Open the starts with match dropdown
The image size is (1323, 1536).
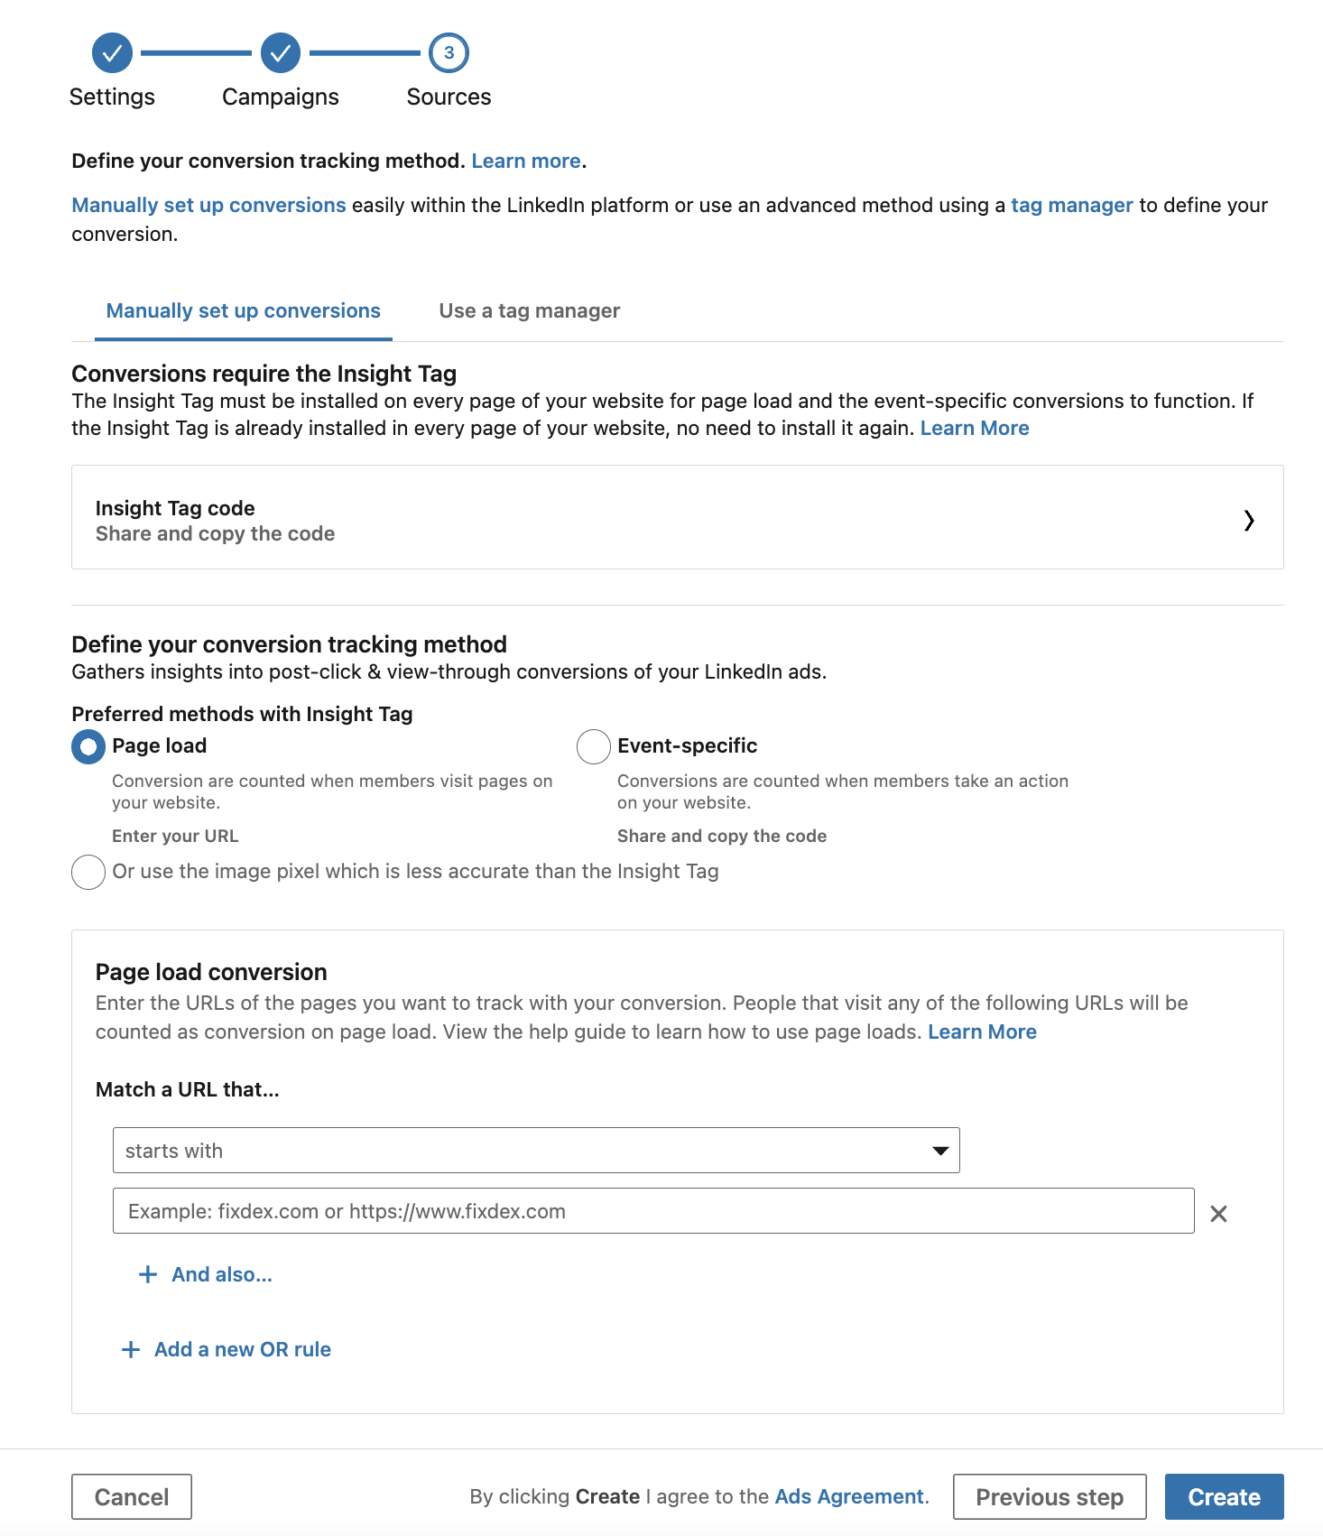point(535,1150)
